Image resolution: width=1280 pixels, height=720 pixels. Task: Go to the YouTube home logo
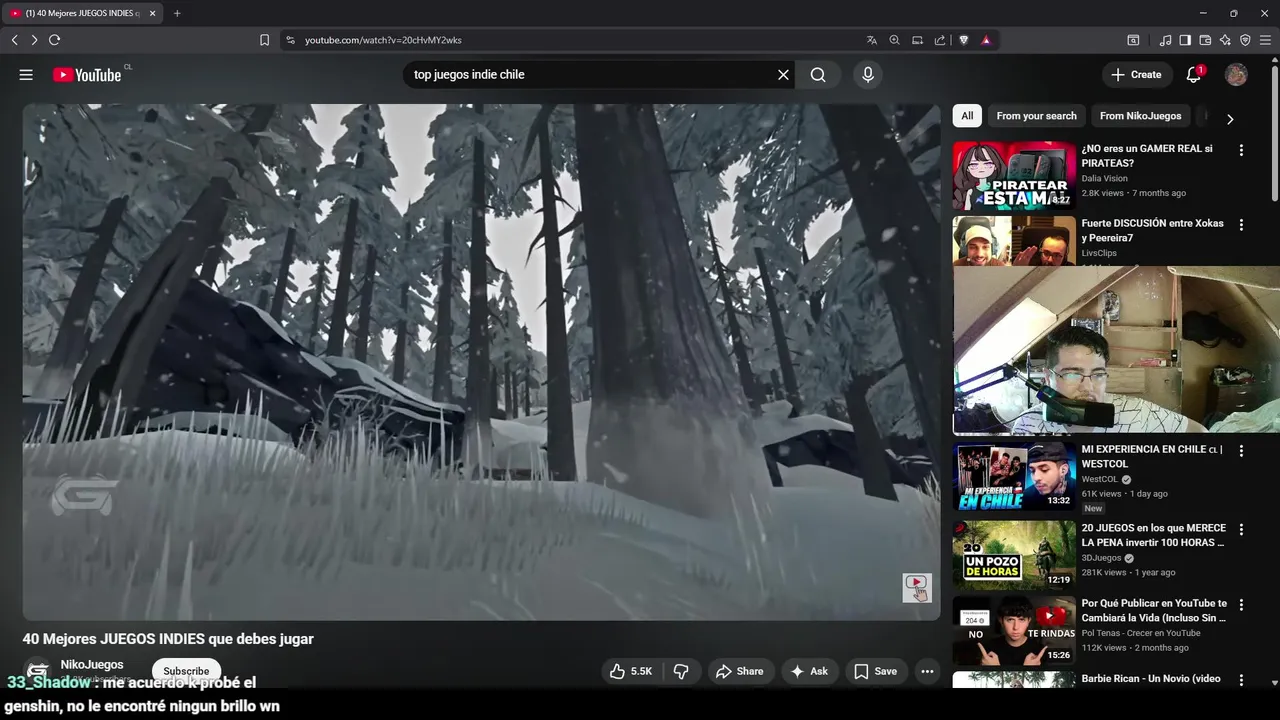click(x=87, y=75)
